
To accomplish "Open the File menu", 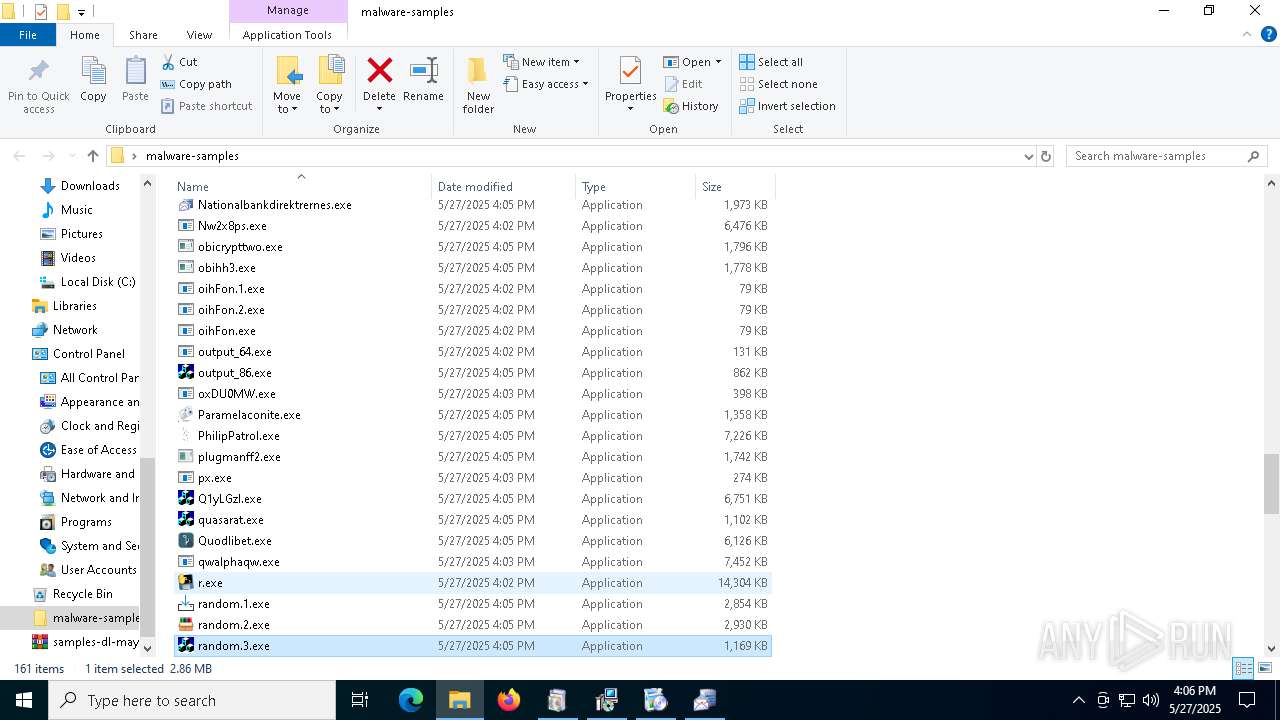I will 28,35.
